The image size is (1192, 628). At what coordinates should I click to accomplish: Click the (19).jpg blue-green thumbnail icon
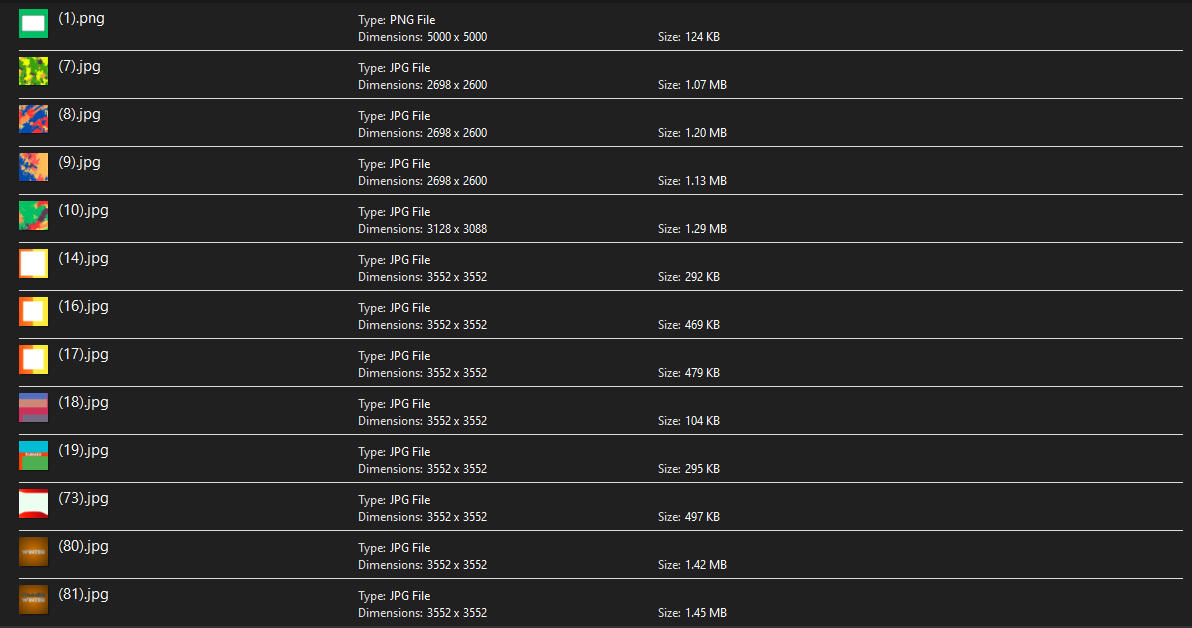(33, 455)
